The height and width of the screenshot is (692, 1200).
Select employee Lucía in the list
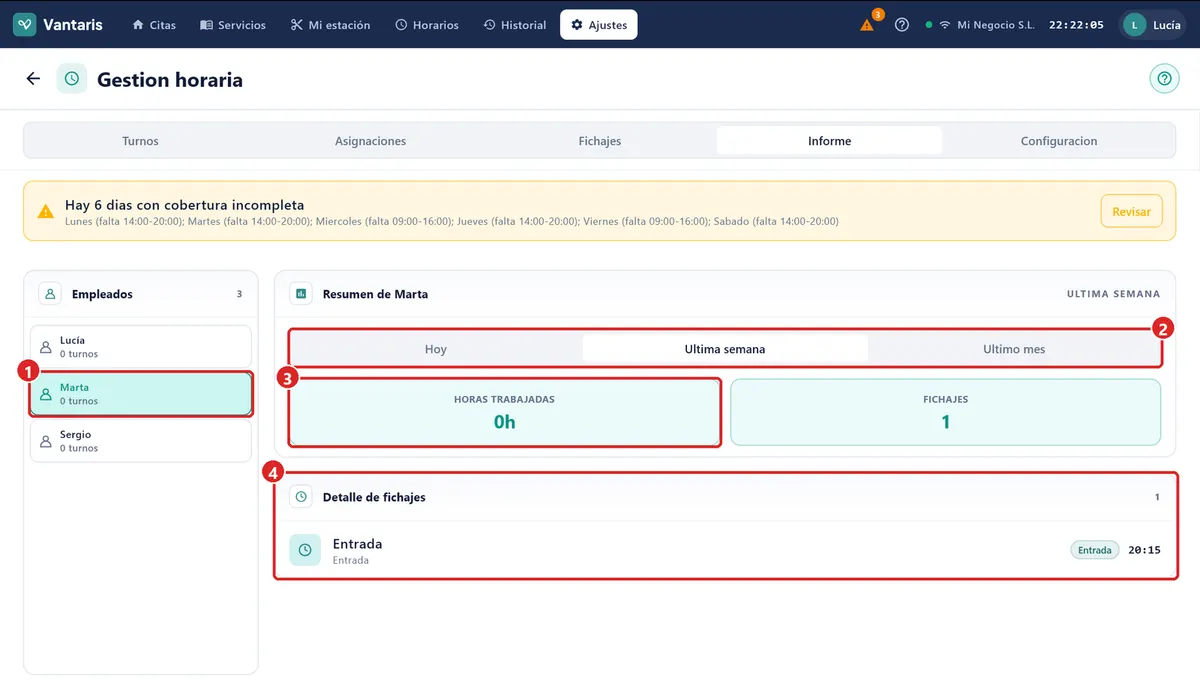(x=141, y=347)
